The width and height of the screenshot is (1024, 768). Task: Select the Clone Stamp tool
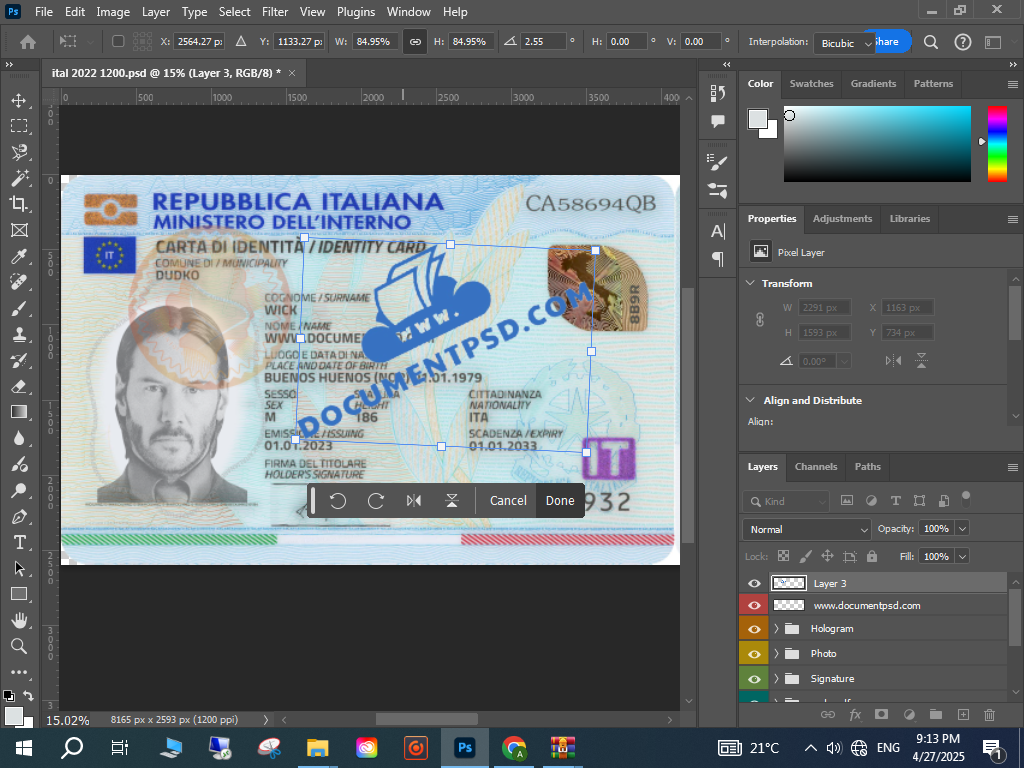[19, 334]
